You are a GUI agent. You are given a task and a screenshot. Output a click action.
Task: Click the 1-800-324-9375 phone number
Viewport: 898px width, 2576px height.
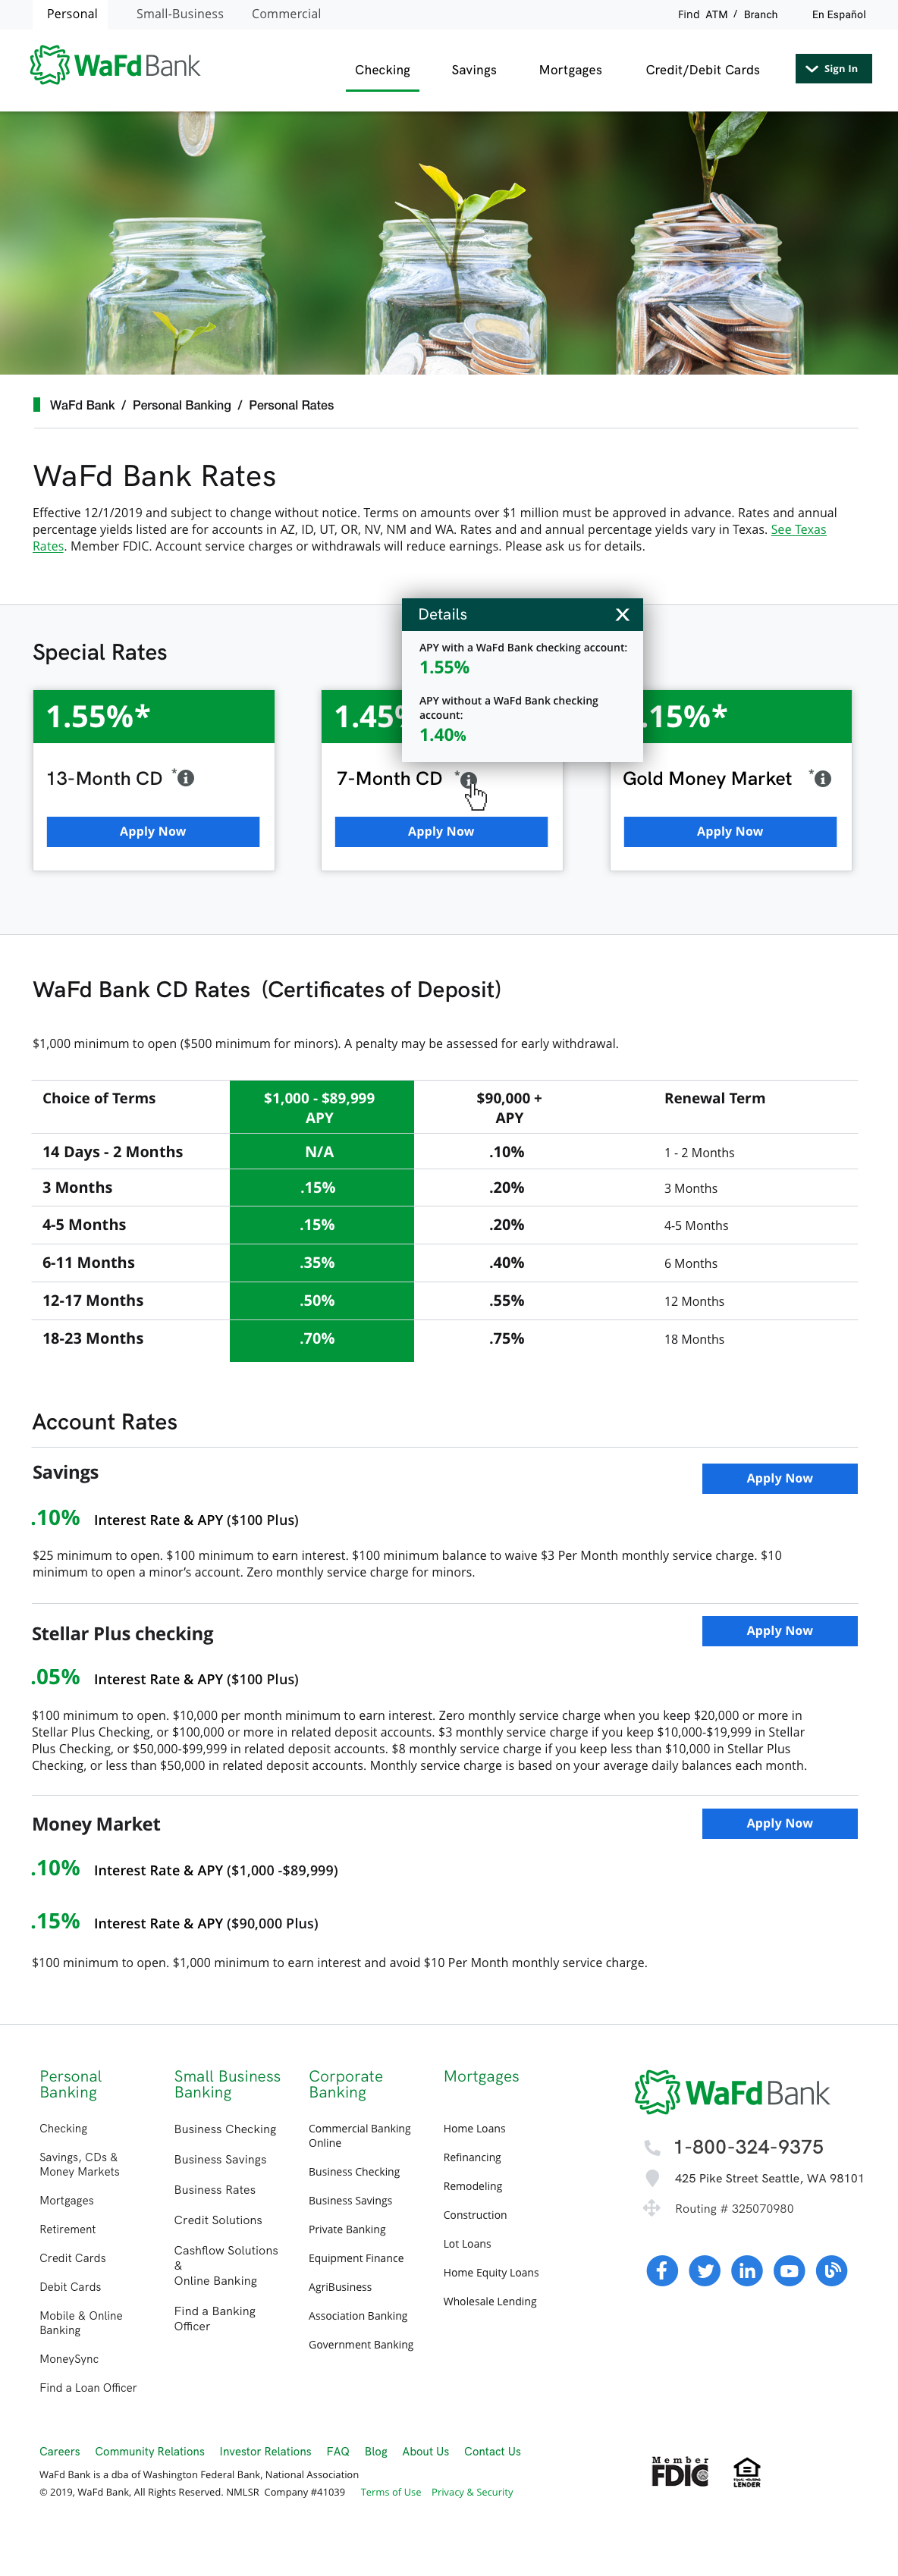click(x=748, y=2147)
